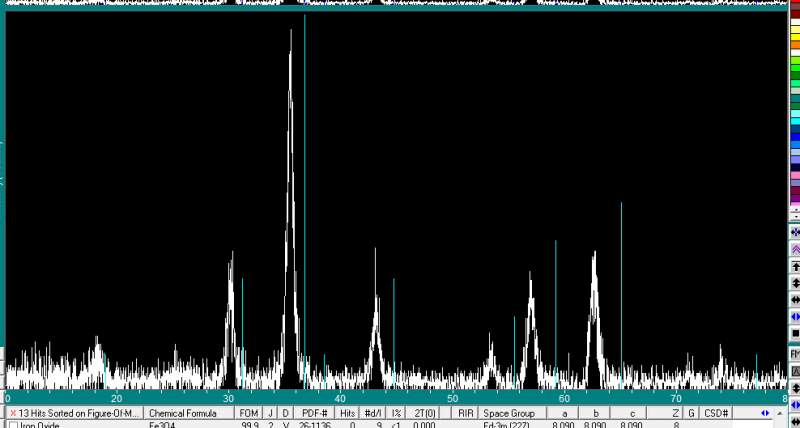Pick the orange swatch in the color palette

coord(794,45)
